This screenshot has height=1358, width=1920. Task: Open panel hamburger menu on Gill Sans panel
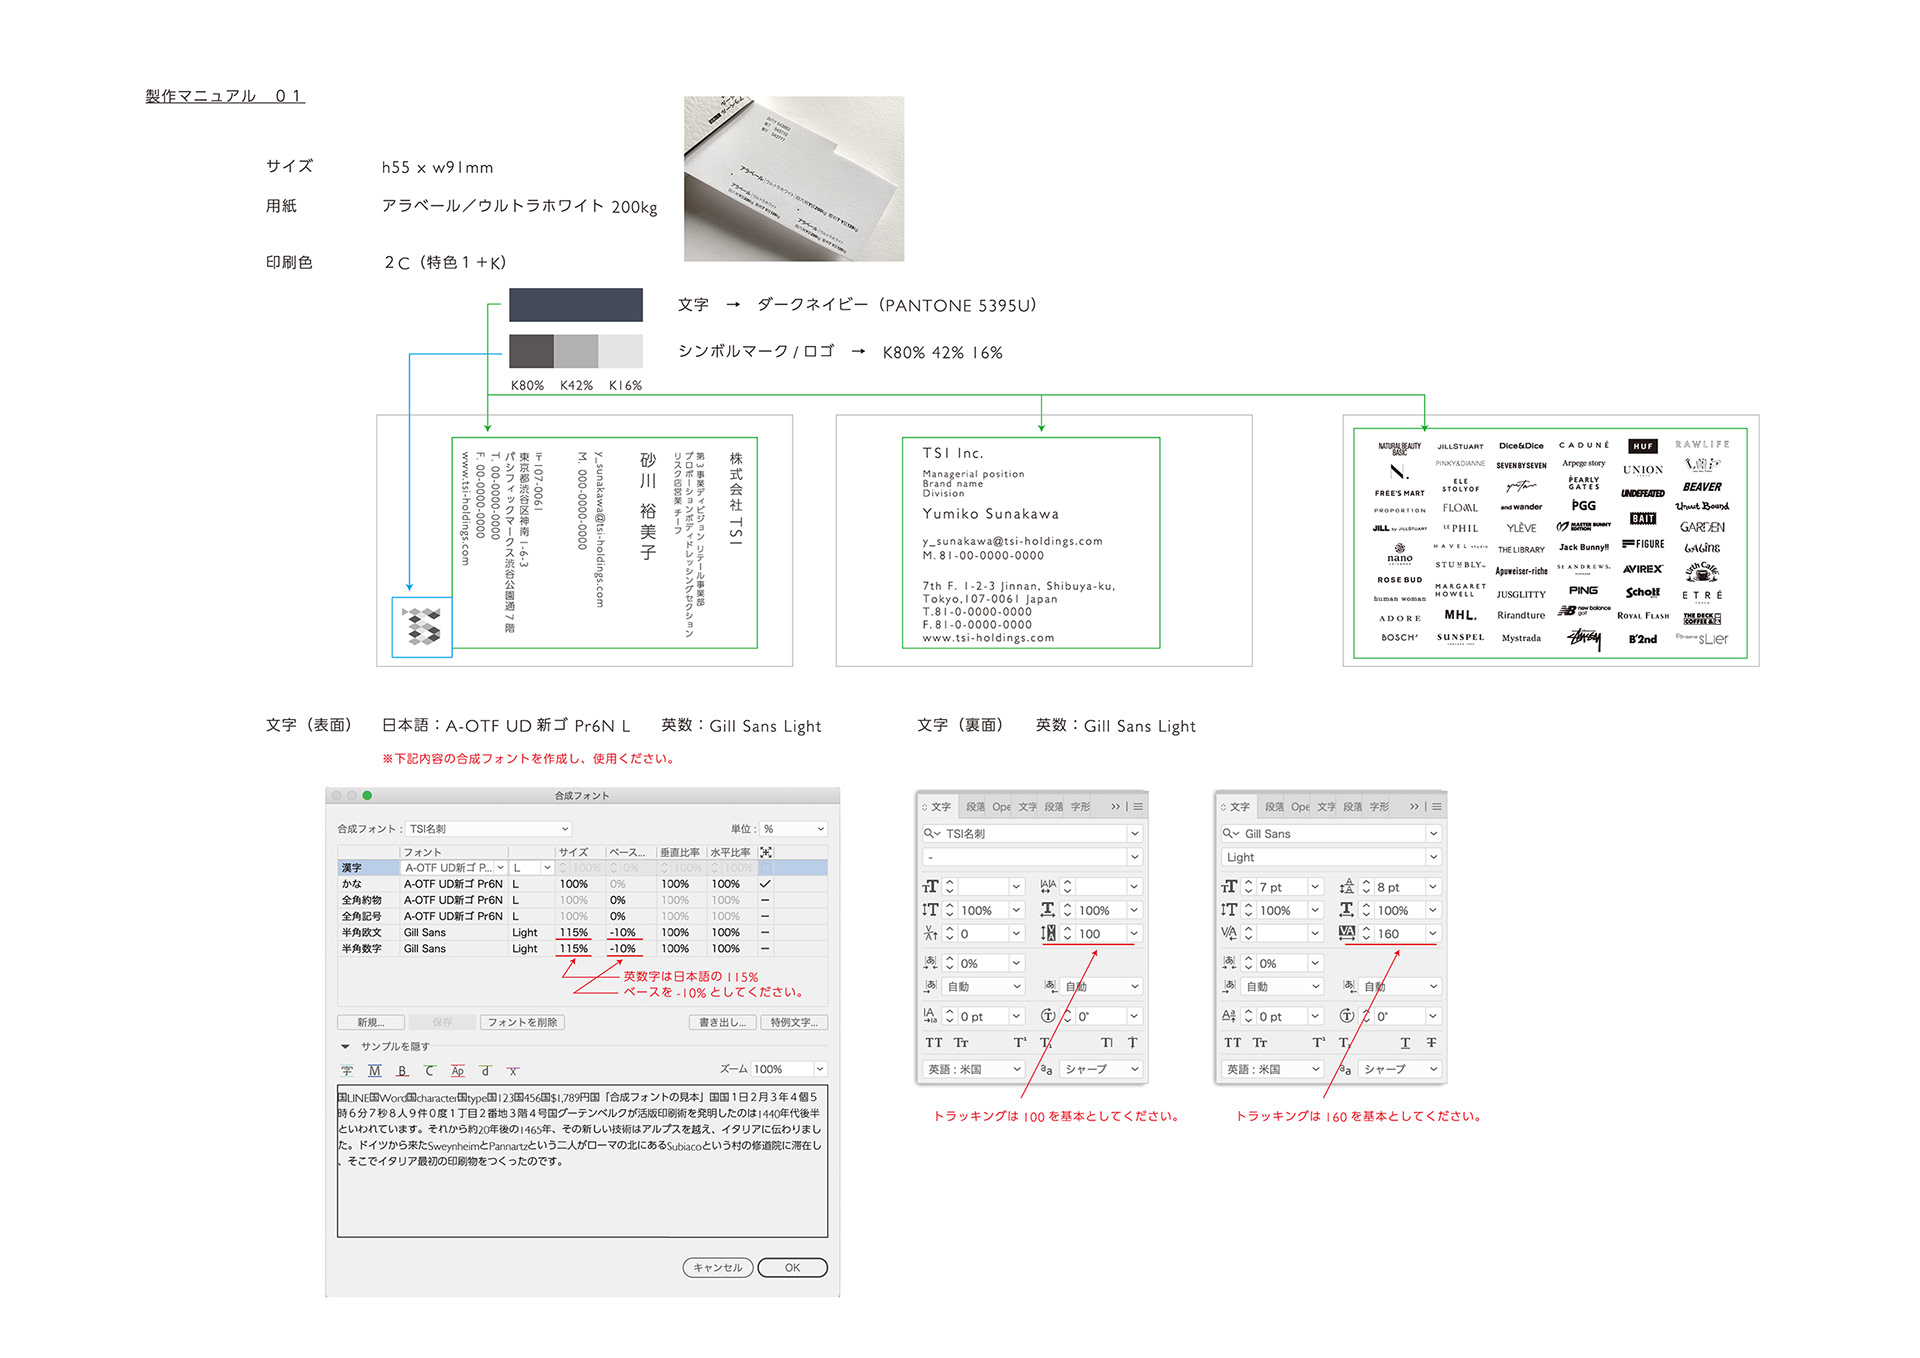[1437, 806]
